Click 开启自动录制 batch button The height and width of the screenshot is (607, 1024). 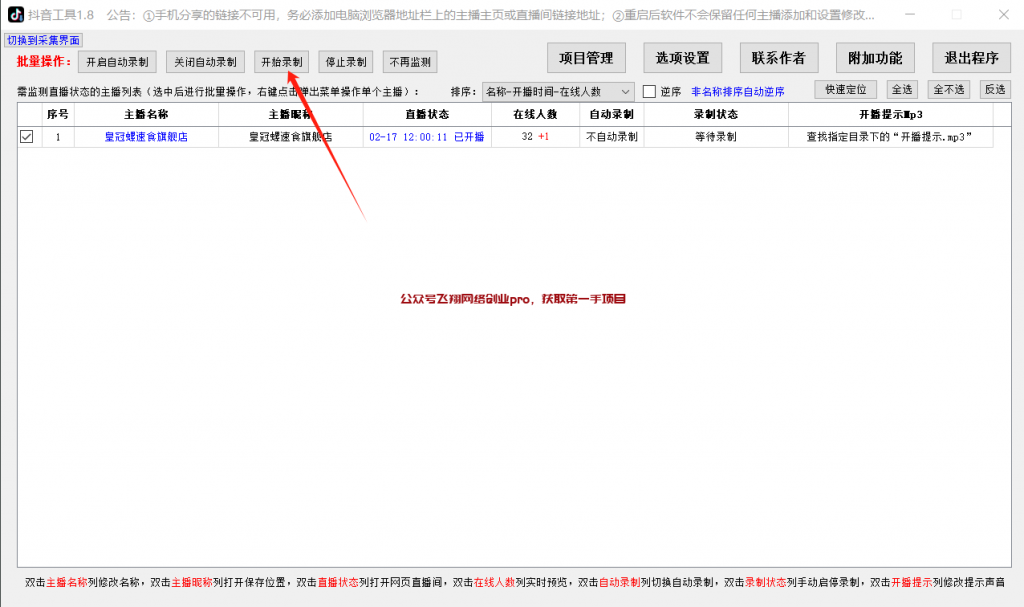point(118,62)
